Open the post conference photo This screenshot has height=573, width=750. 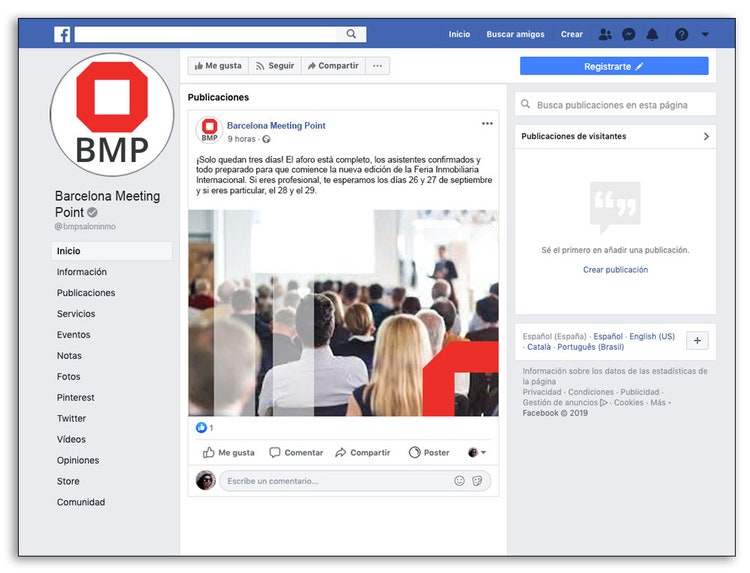pyautogui.click(x=343, y=313)
